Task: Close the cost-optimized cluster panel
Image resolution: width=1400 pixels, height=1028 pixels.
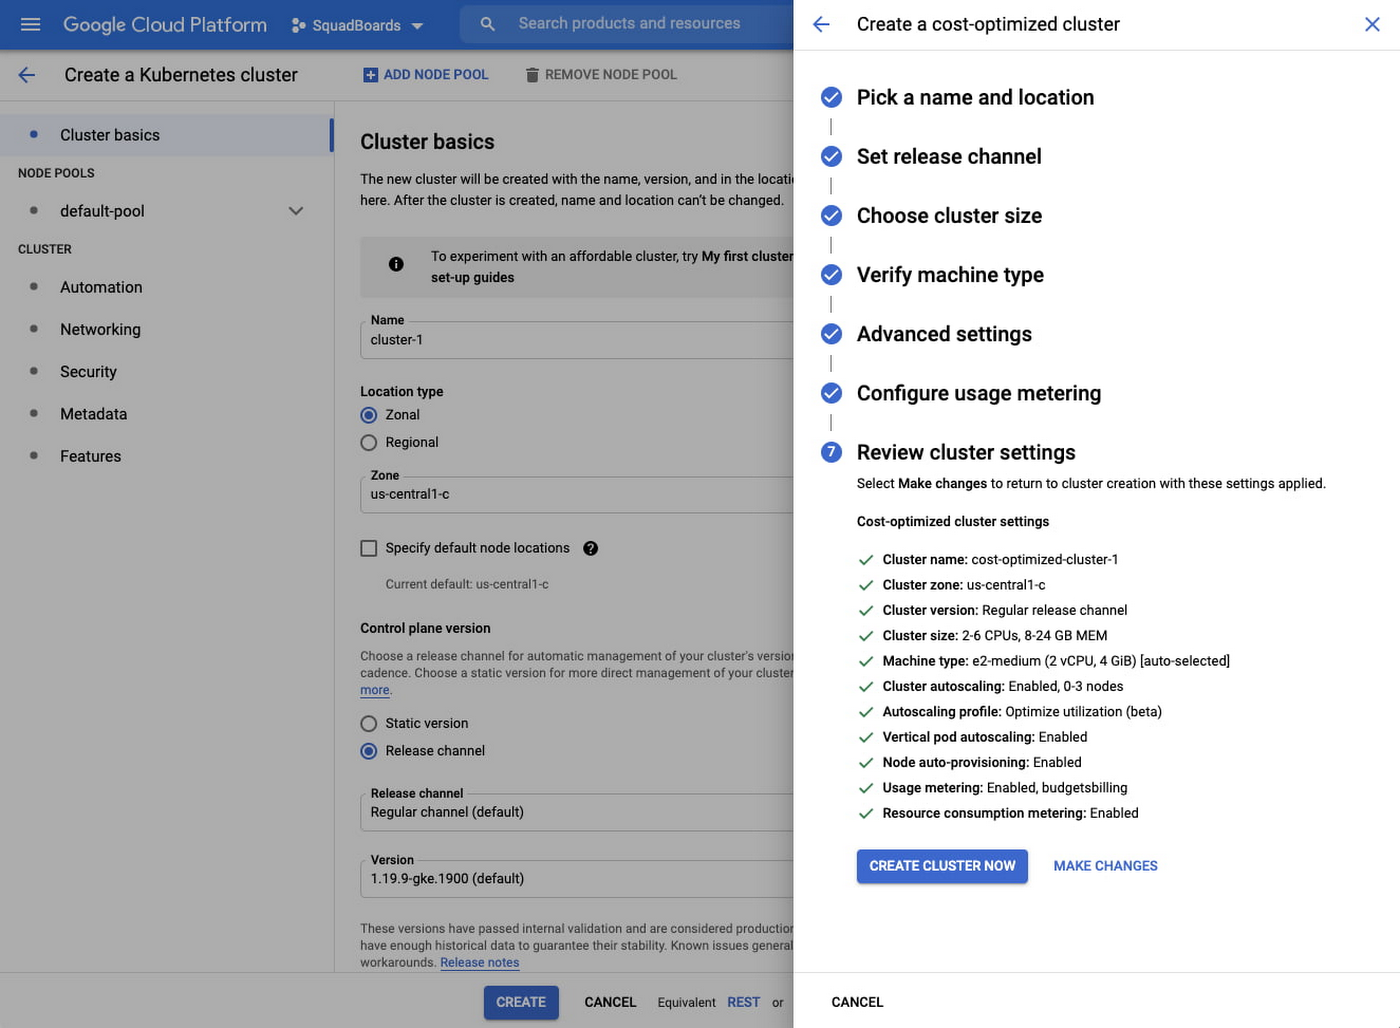Action: tap(1372, 24)
